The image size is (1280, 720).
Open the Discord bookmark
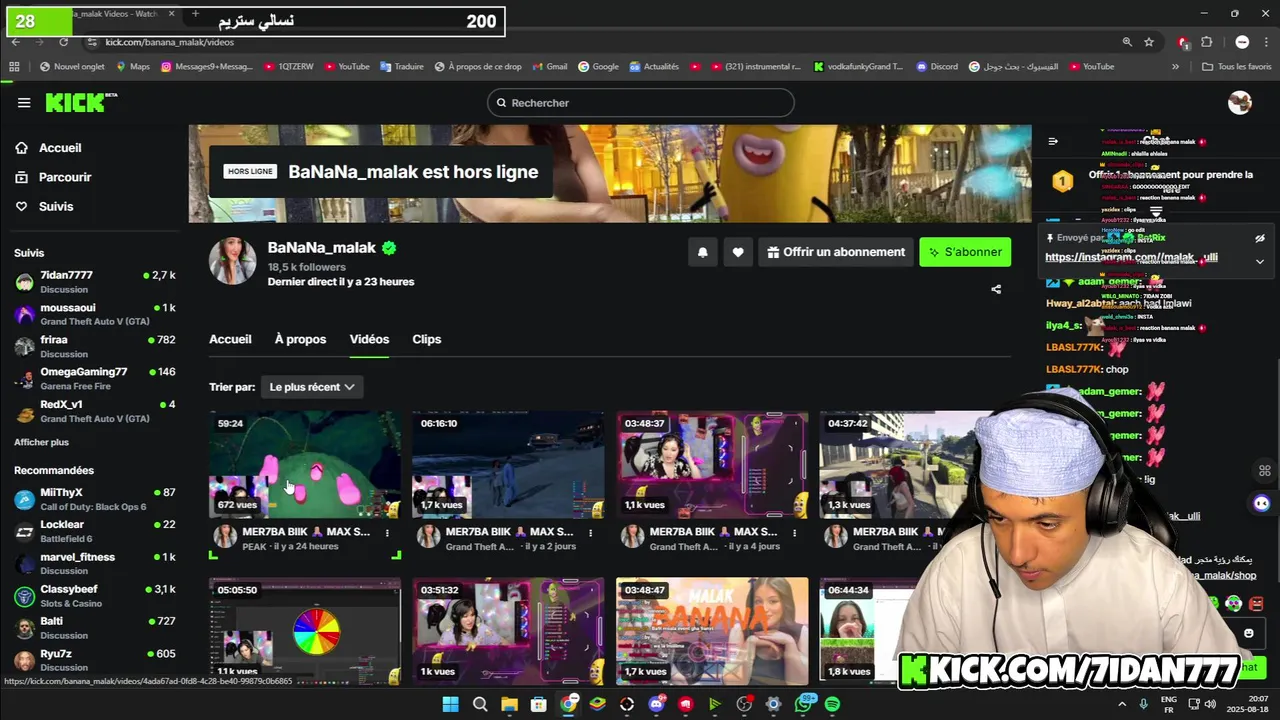pyautogui.click(x=936, y=67)
